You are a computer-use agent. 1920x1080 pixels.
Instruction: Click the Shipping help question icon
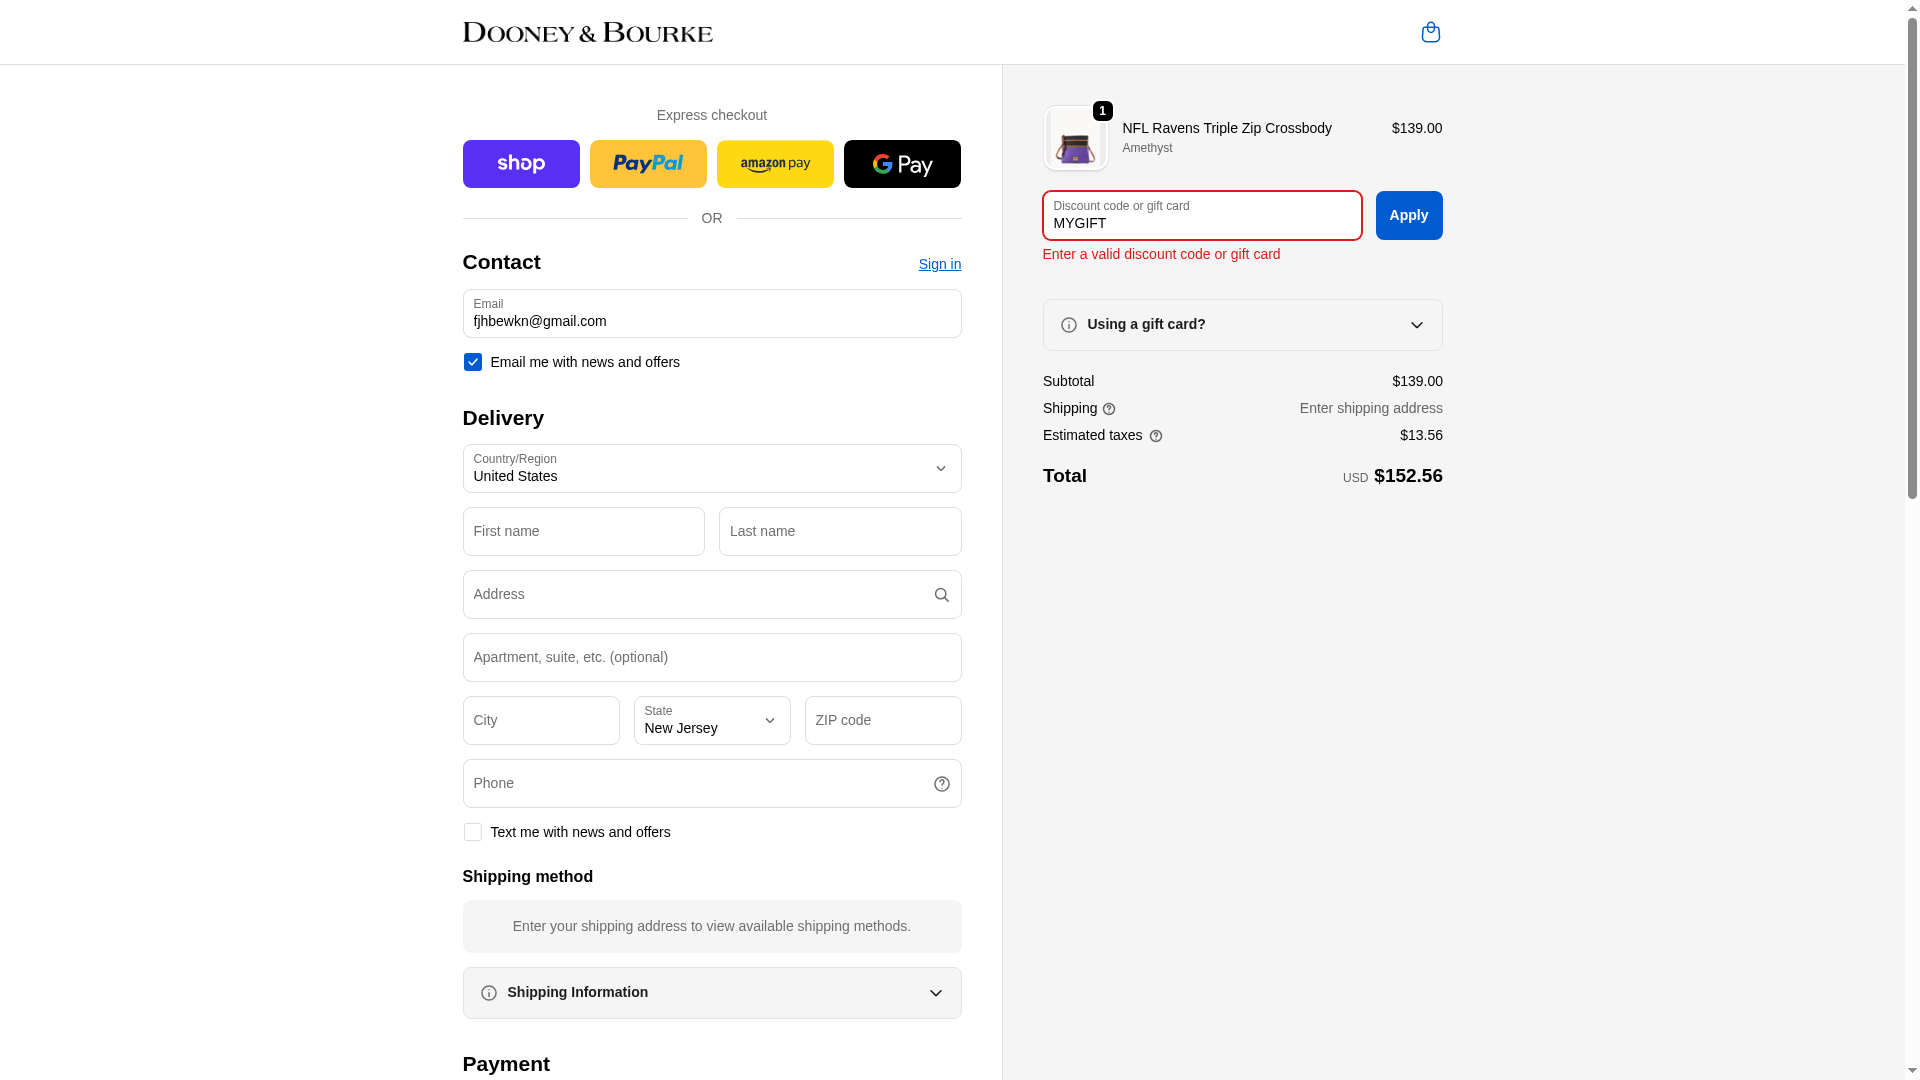pyautogui.click(x=1109, y=409)
